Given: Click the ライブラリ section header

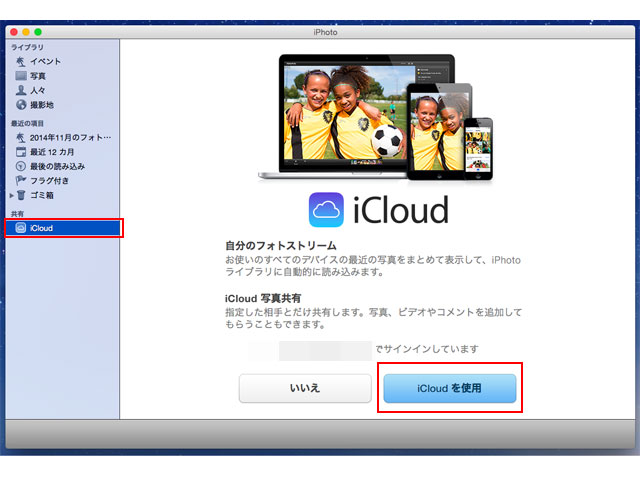Looking at the screenshot, I should tap(27, 47).
